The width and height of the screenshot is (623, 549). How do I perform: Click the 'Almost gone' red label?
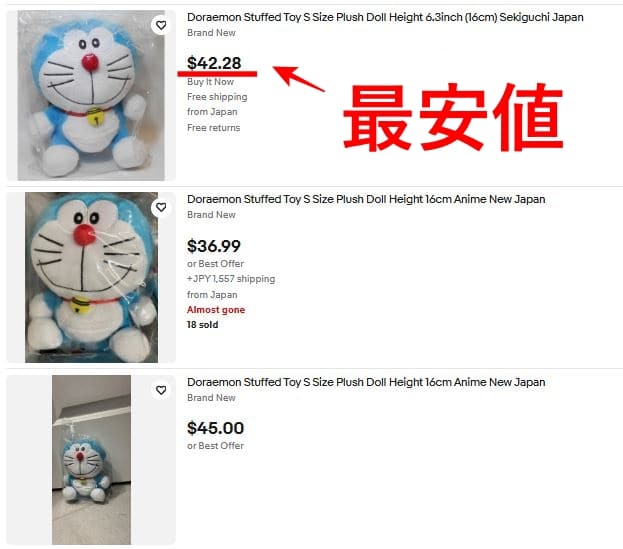coord(216,310)
